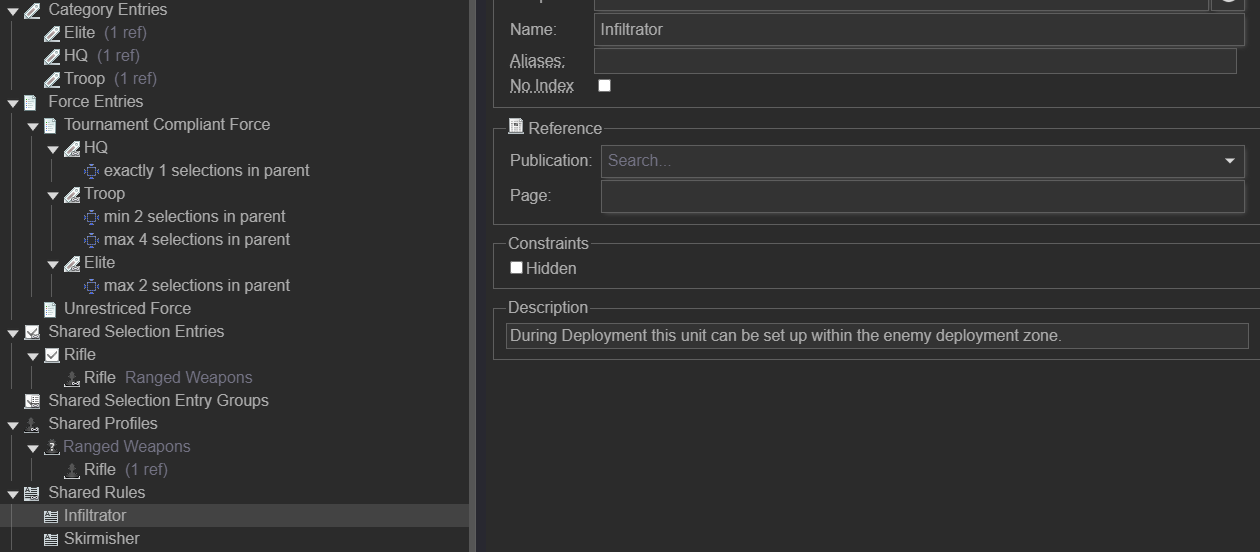Image resolution: width=1260 pixels, height=552 pixels.
Task: Click the constraint icon for exactly 1 selections
Action: tap(91, 171)
